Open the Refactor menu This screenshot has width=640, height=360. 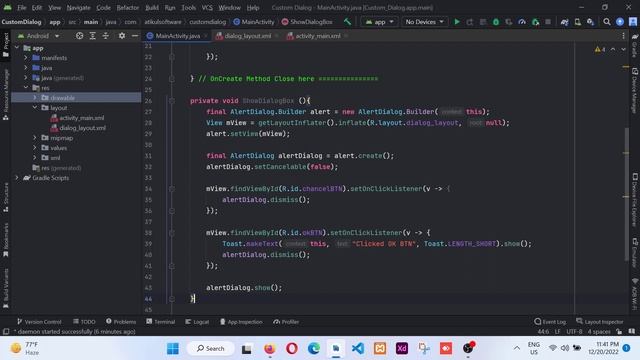point(128,7)
